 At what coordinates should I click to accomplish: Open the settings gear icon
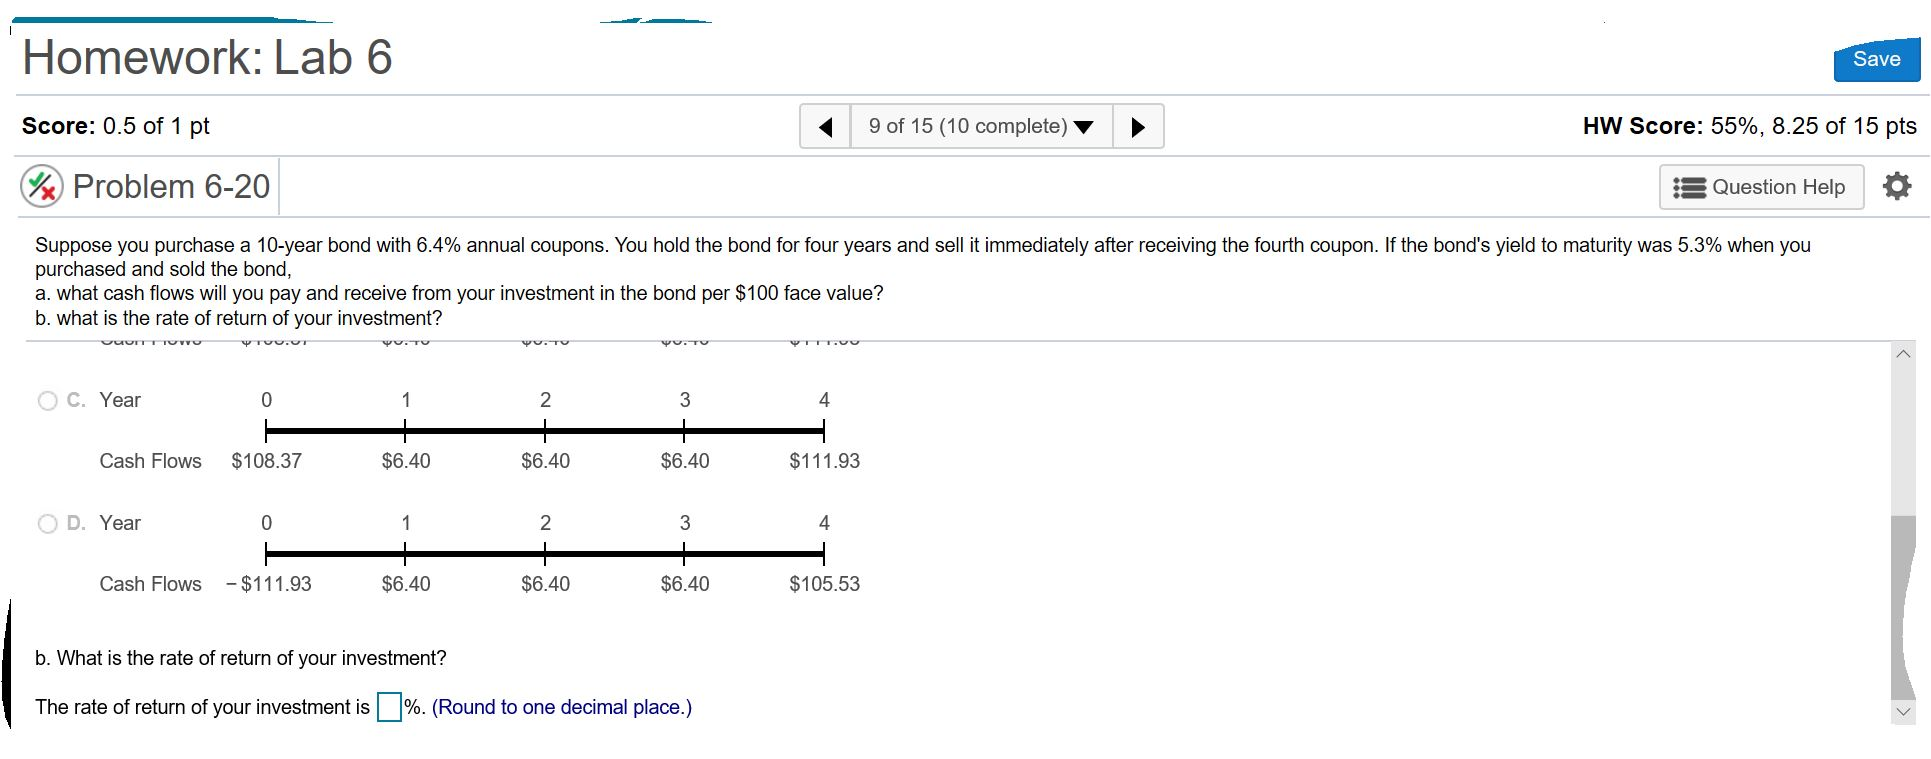point(1897,186)
